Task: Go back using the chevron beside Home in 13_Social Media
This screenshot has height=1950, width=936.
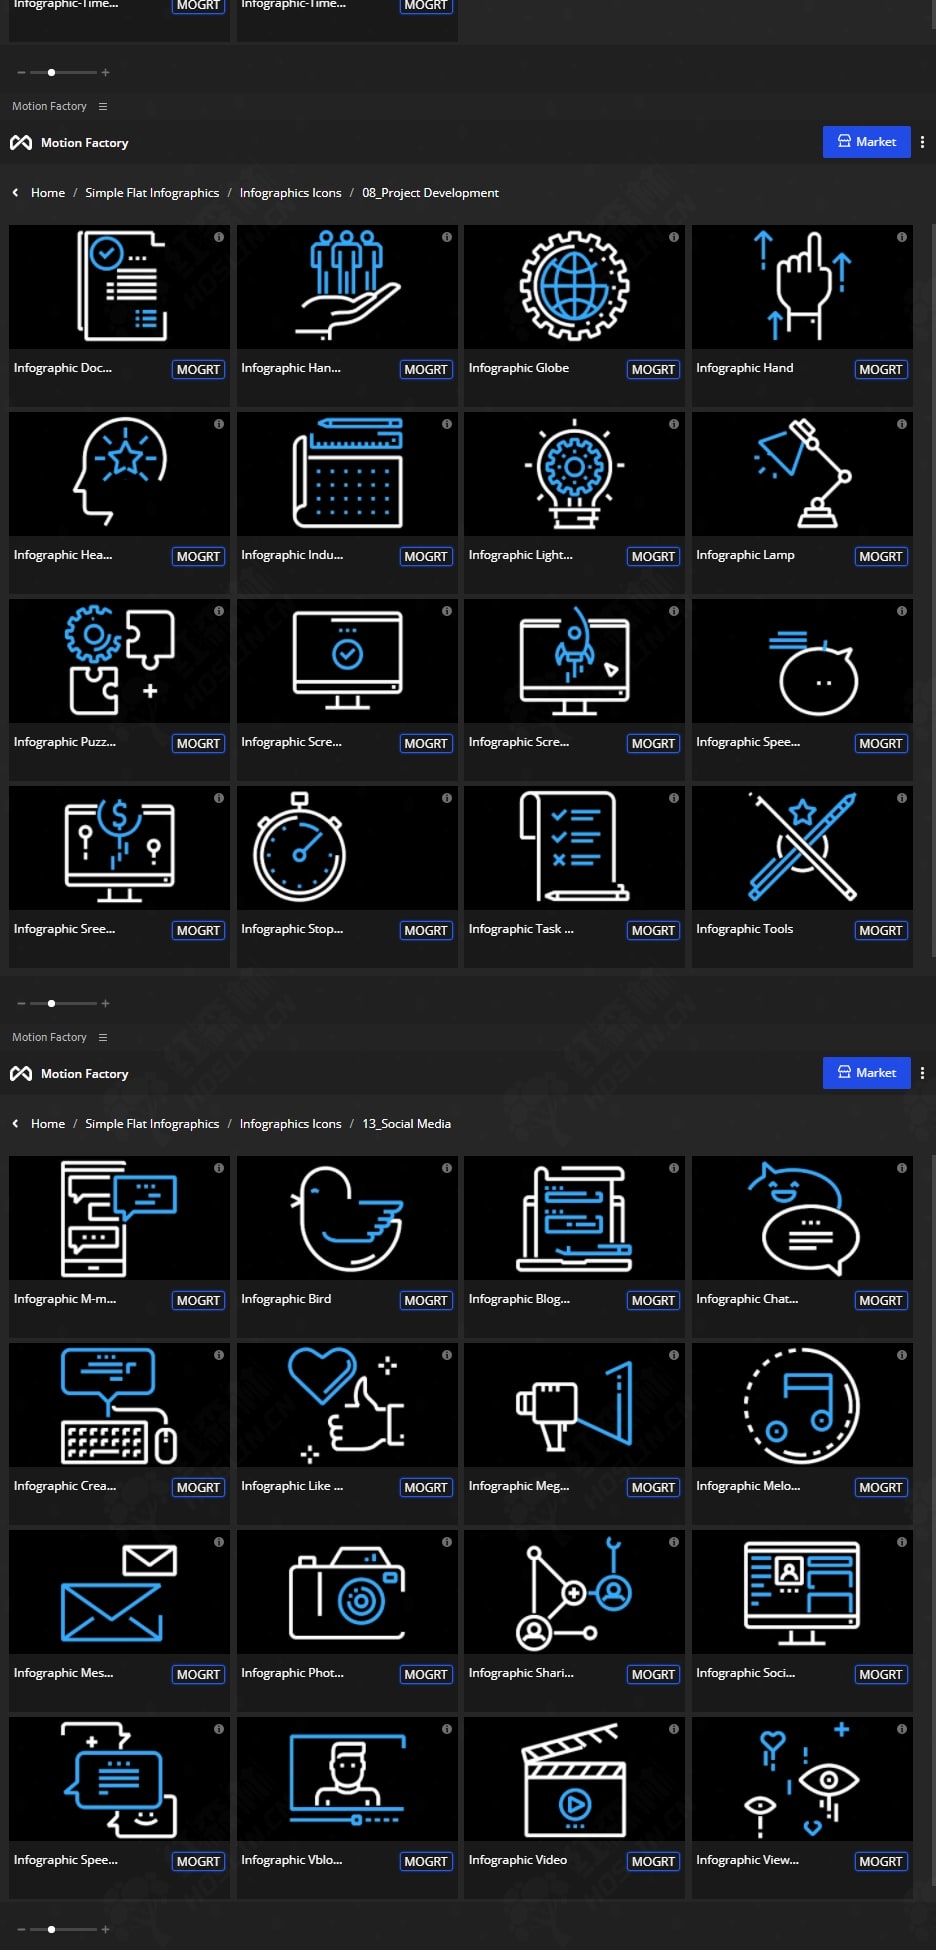Action: pos(15,1124)
